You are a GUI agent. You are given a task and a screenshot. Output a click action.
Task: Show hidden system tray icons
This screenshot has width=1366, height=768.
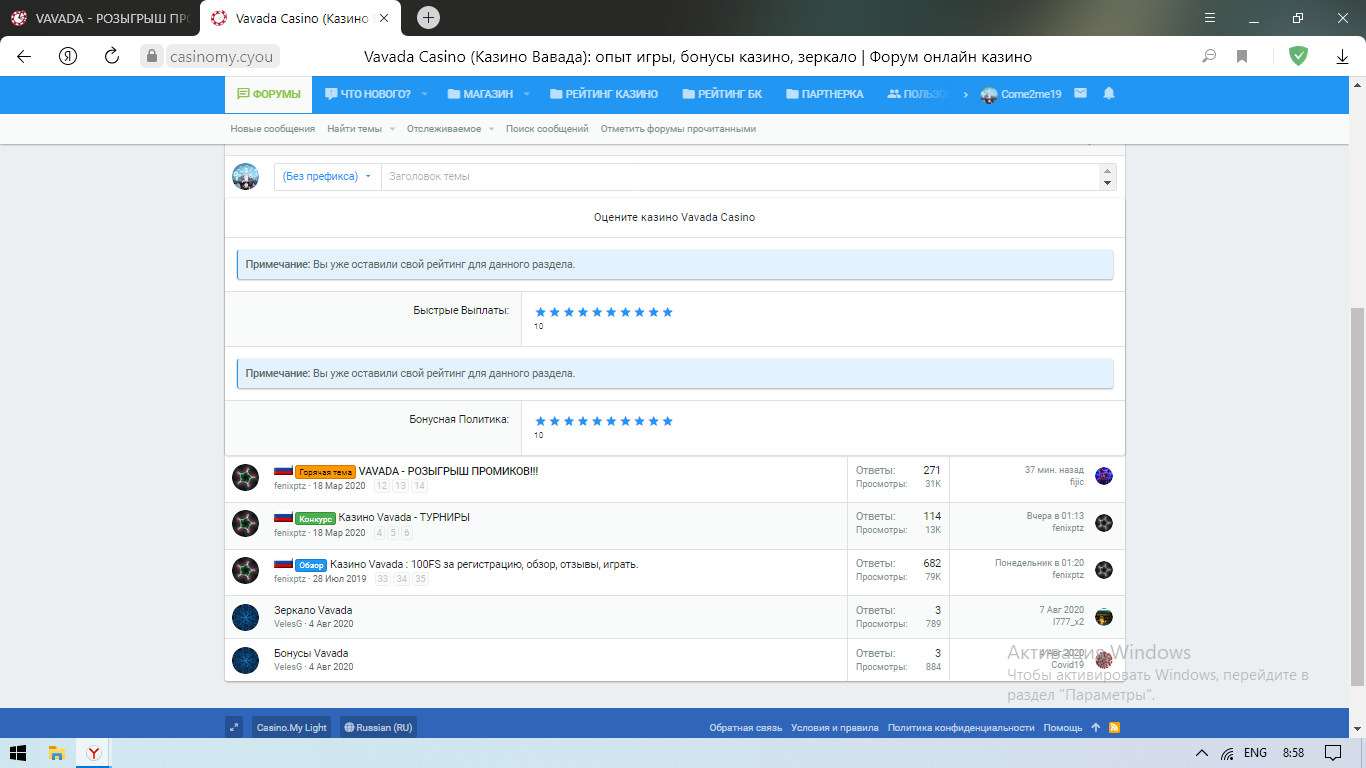tap(1202, 753)
